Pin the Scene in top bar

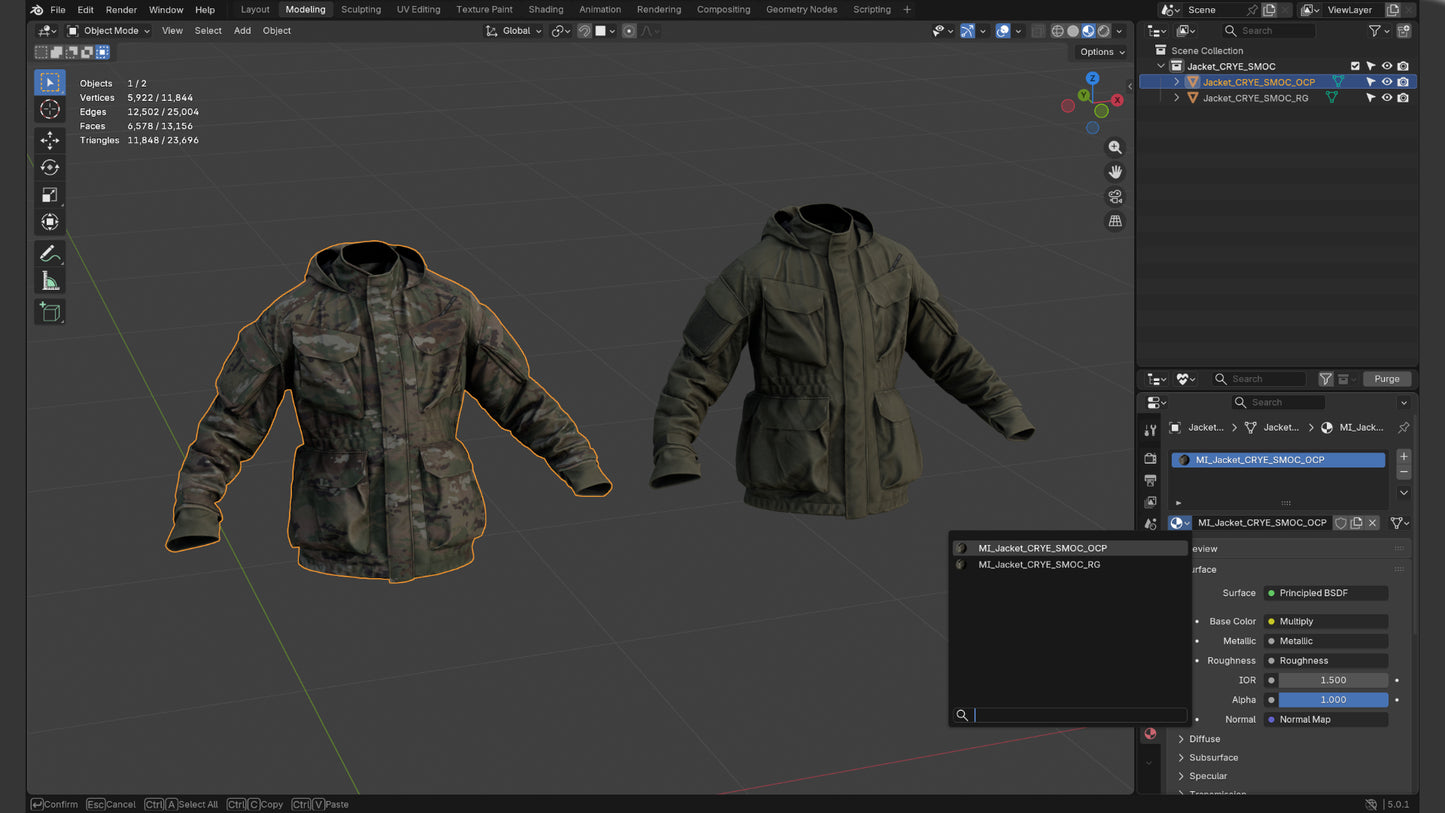pyautogui.click(x=1252, y=10)
